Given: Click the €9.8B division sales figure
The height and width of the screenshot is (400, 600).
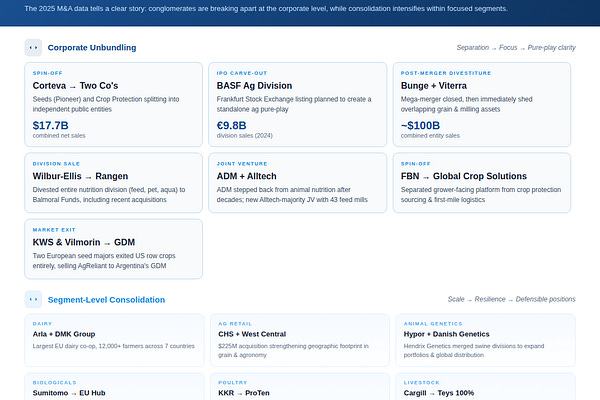Looking at the screenshot, I should 232,126.
